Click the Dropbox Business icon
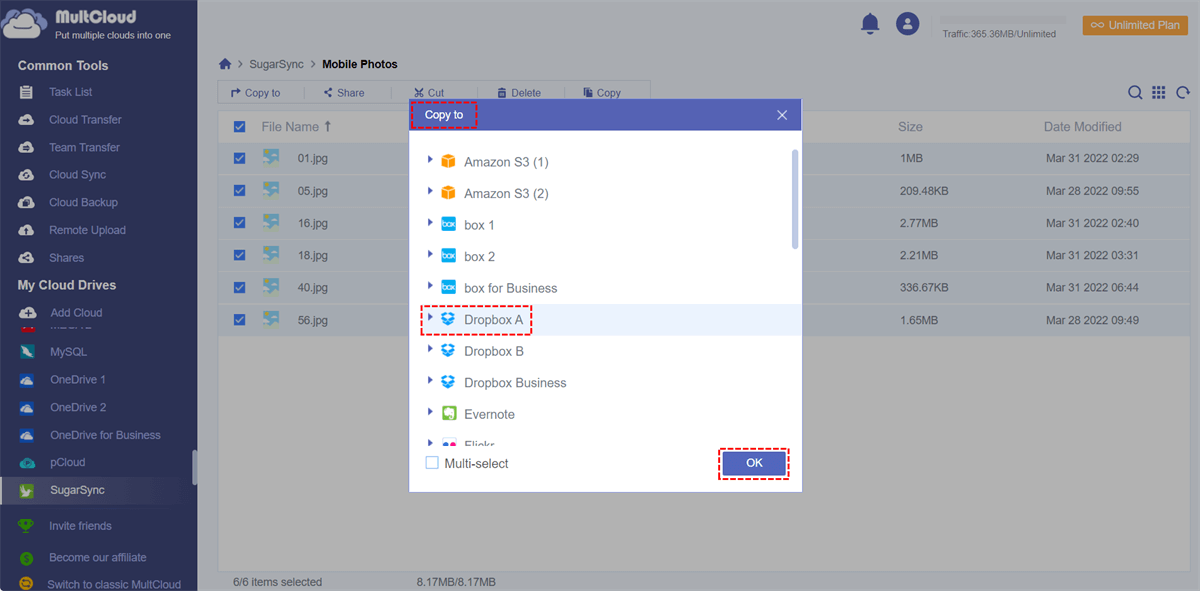 click(x=448, y=382)
